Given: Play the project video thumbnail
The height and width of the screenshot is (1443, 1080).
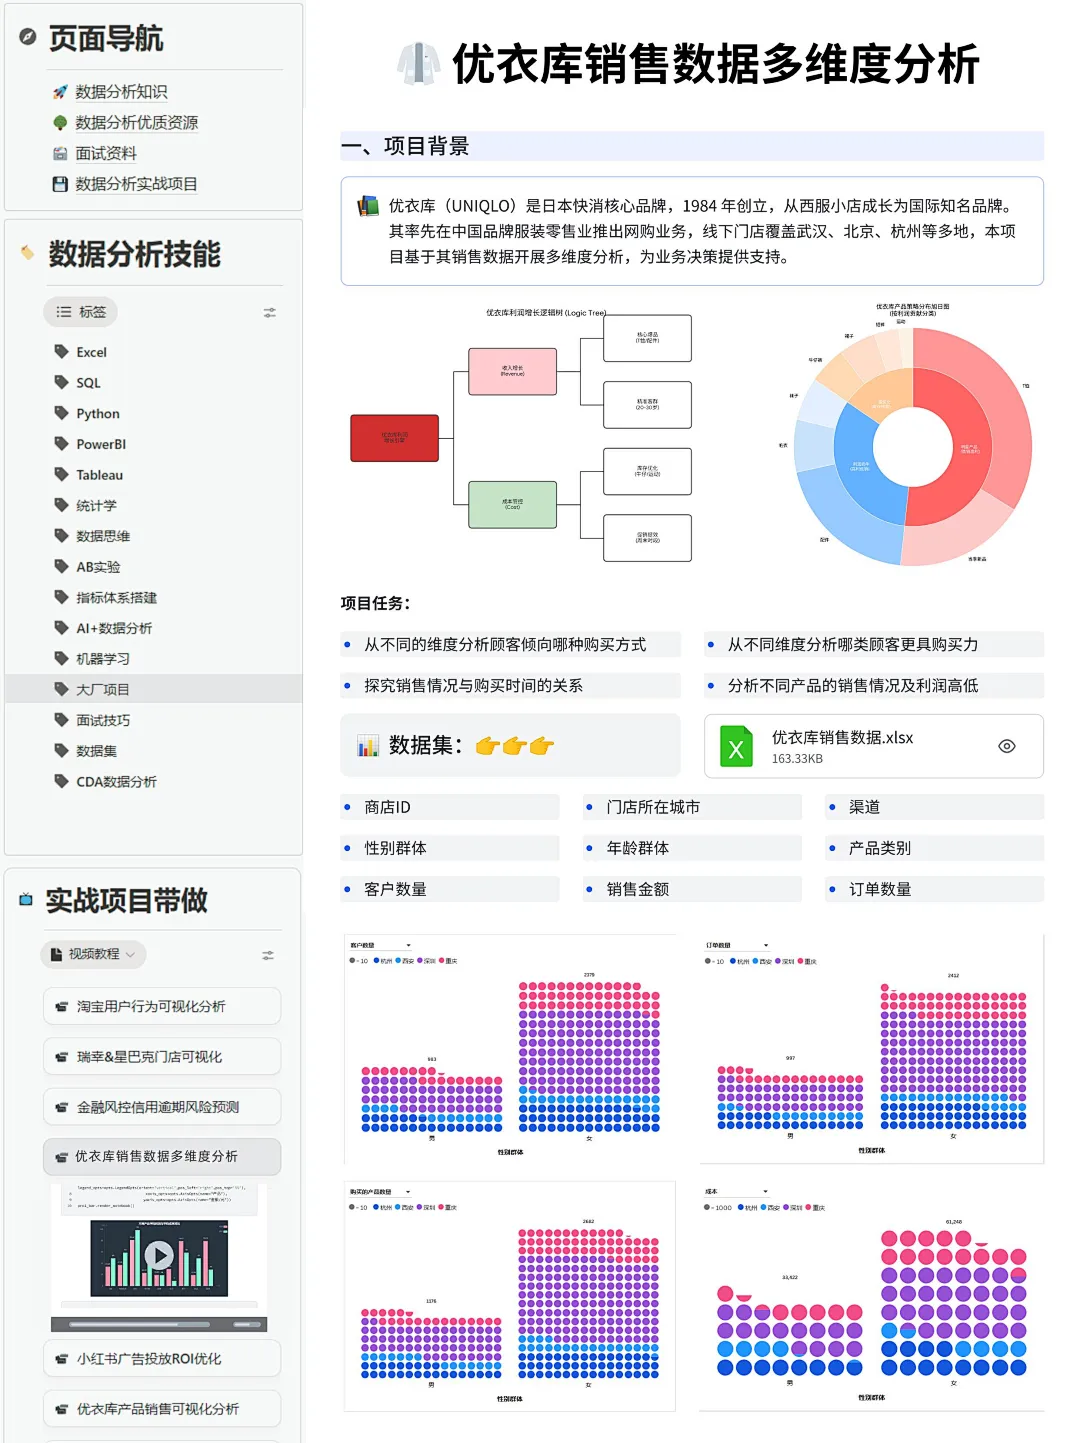Looking at the screenshot, I should [x=159, y=1254].
